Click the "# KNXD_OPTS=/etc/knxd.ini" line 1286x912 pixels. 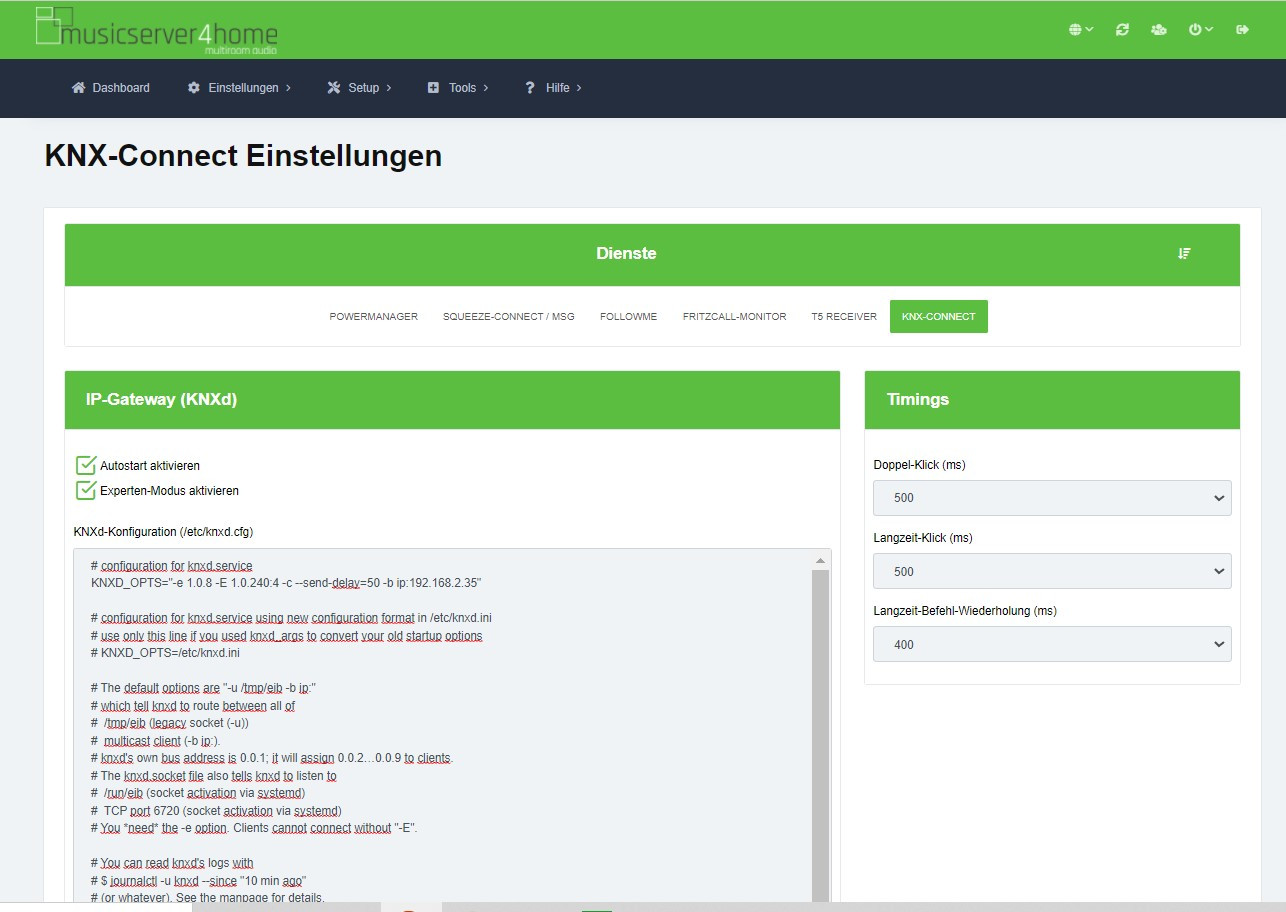(165, 653)
